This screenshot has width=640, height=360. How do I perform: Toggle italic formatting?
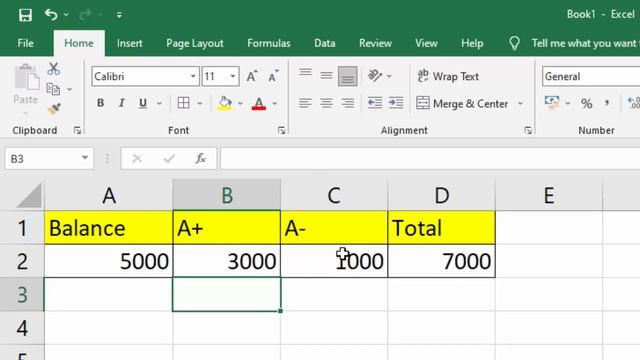coord(121,103)
